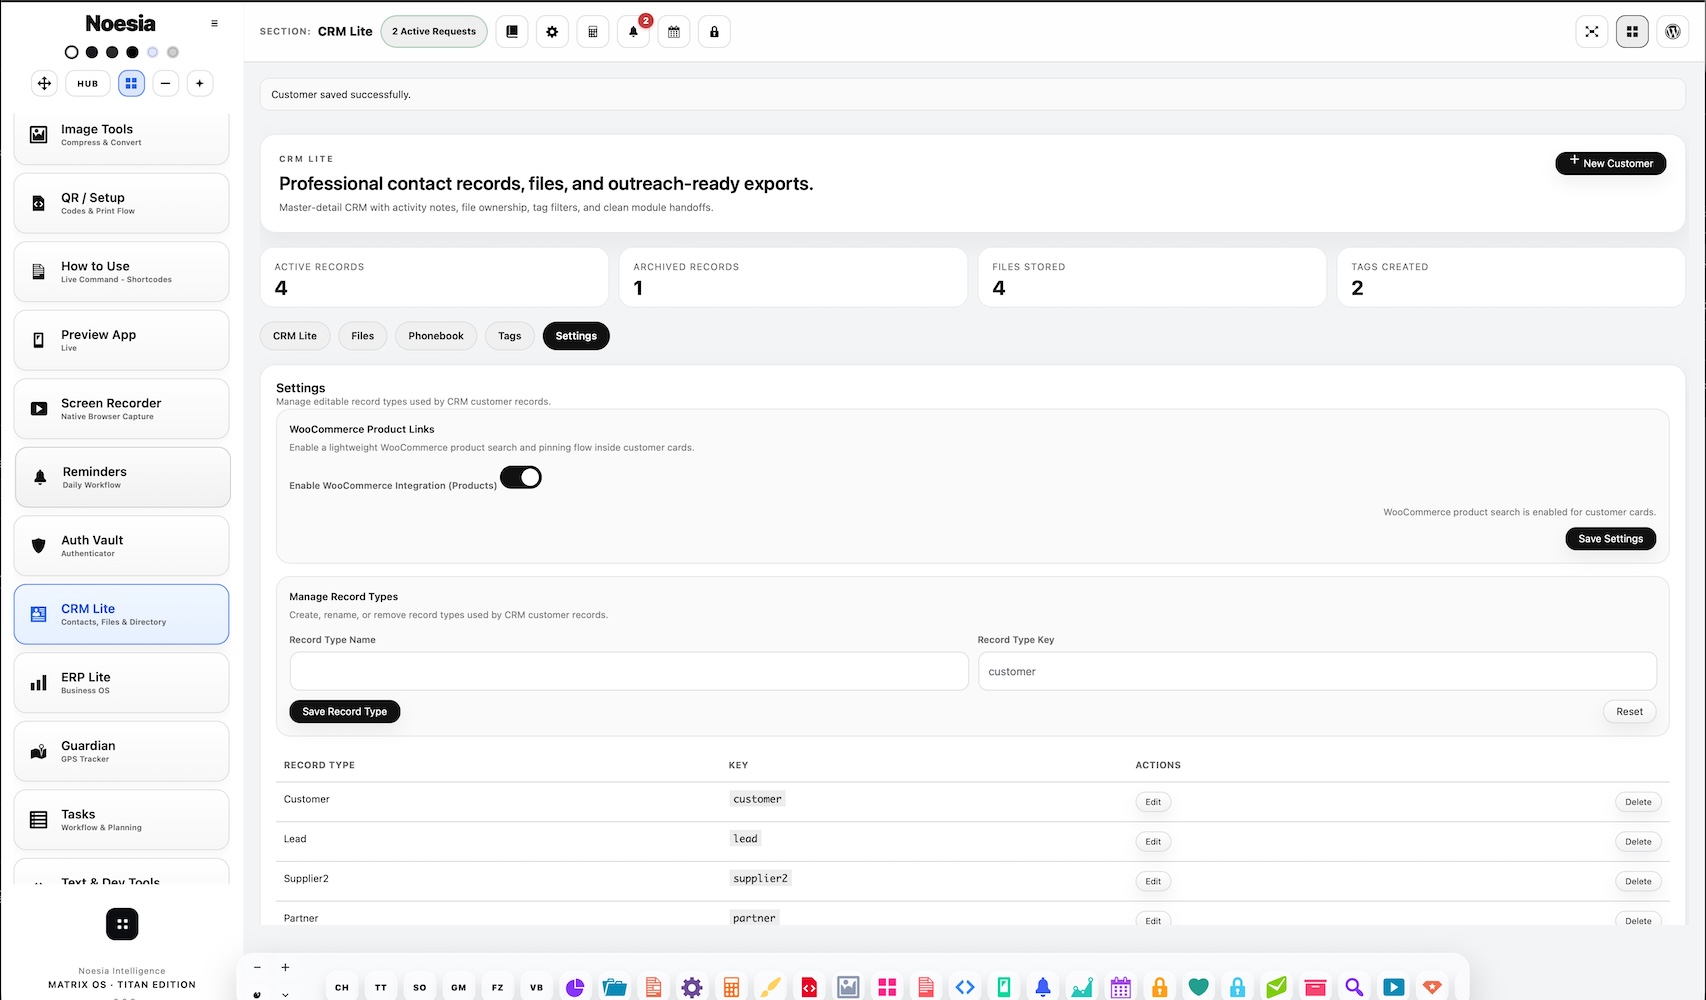Click the padlock icon in top toolbar

coord(714,32)
